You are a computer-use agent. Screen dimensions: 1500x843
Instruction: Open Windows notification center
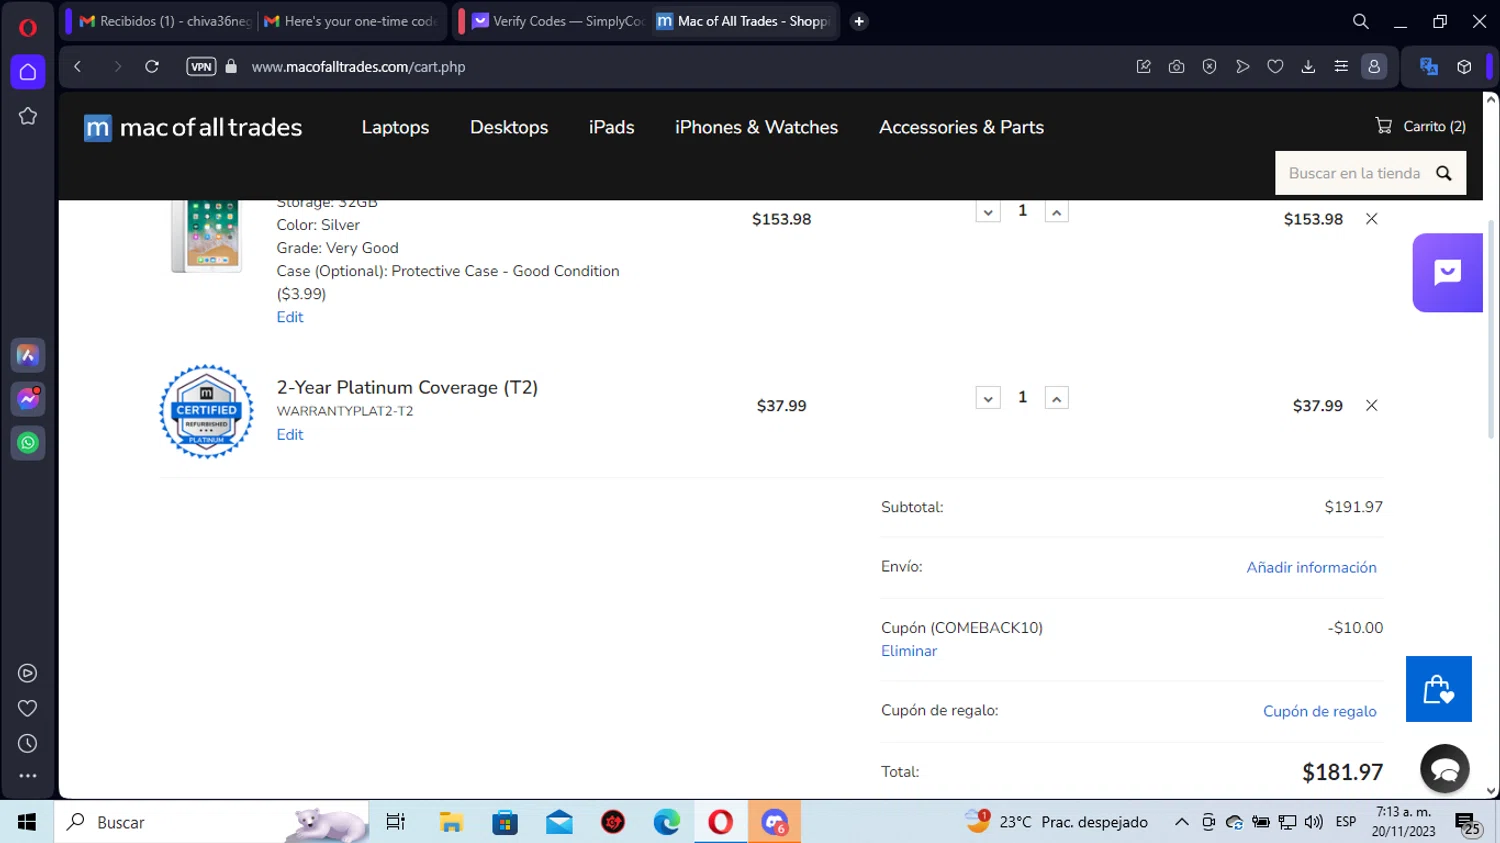point(1468,823)
